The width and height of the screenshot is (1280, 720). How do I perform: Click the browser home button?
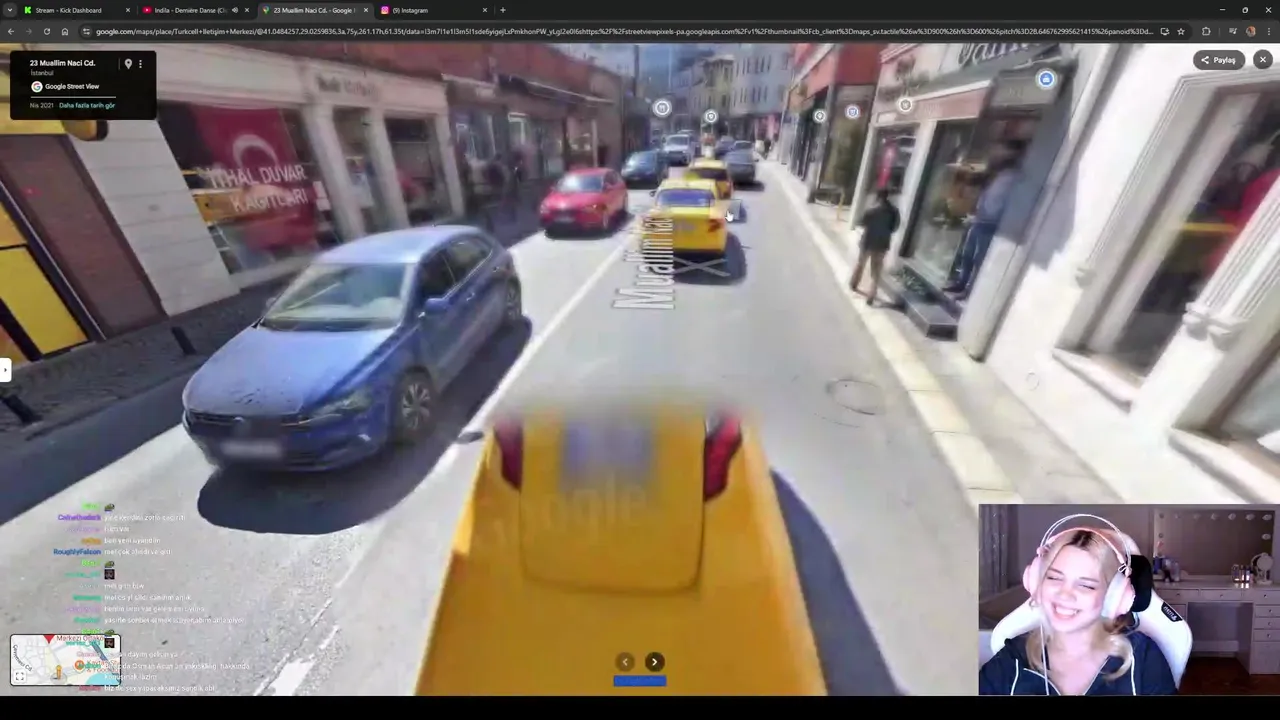64,31
